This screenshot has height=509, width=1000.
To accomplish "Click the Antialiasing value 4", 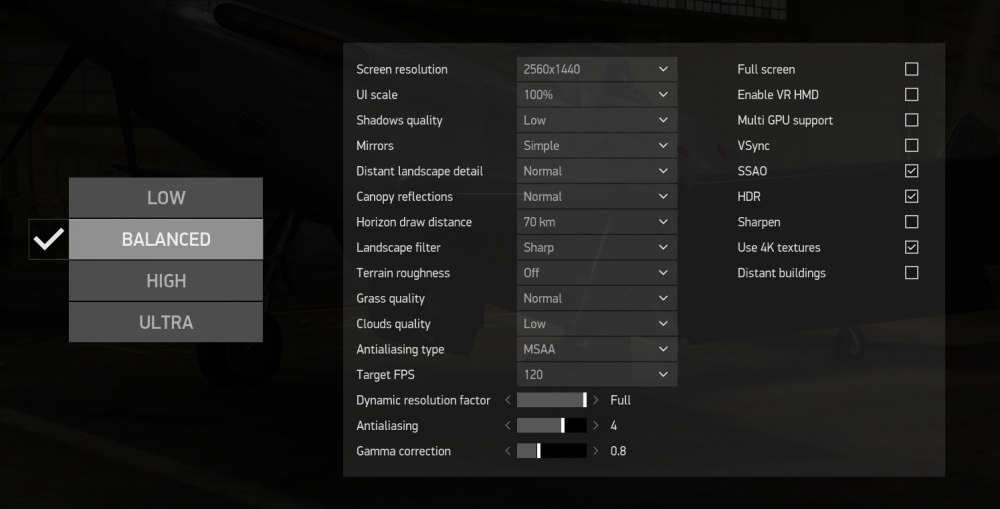I will pyautogui.click(x=614, y=425).
